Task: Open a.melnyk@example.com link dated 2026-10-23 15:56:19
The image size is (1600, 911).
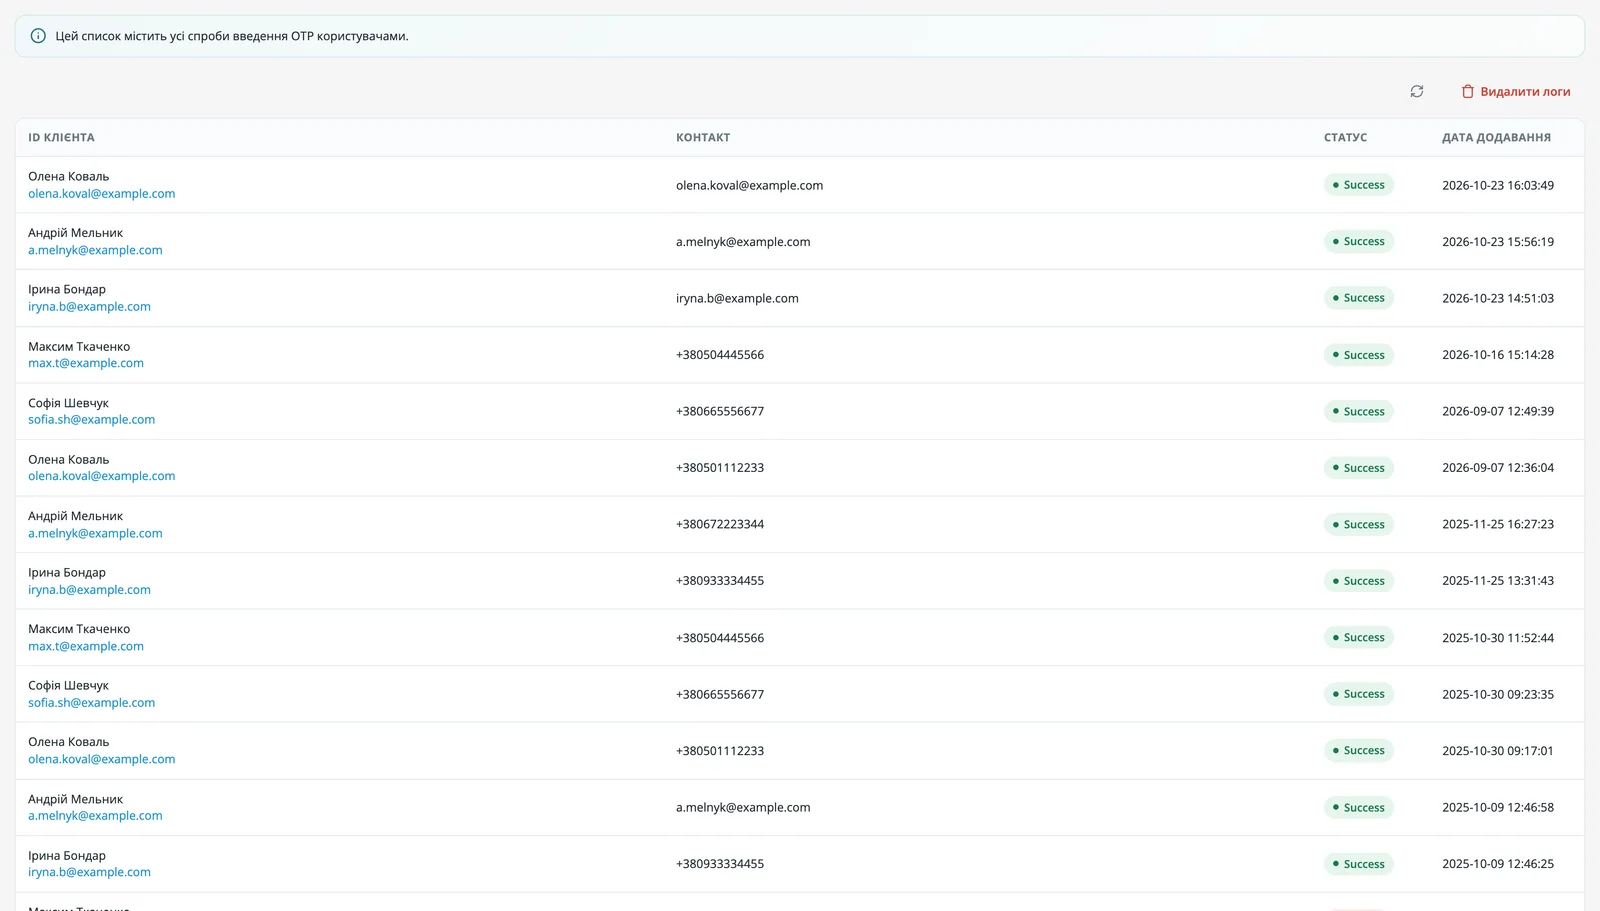Action: 95,250
